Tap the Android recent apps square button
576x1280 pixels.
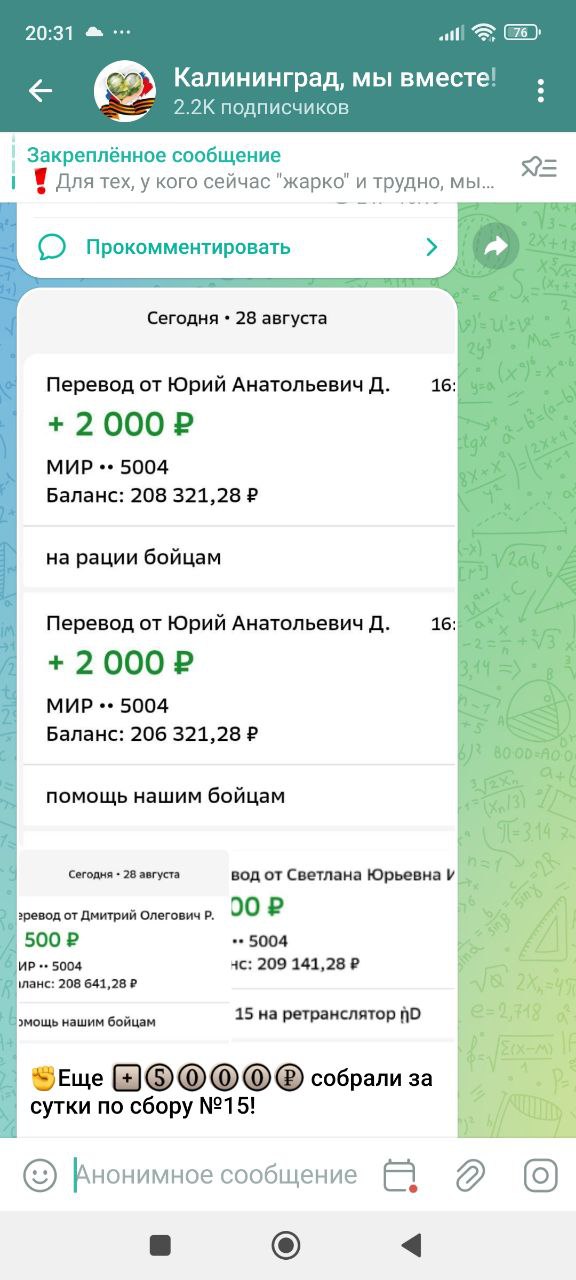tap(160, 1245)
